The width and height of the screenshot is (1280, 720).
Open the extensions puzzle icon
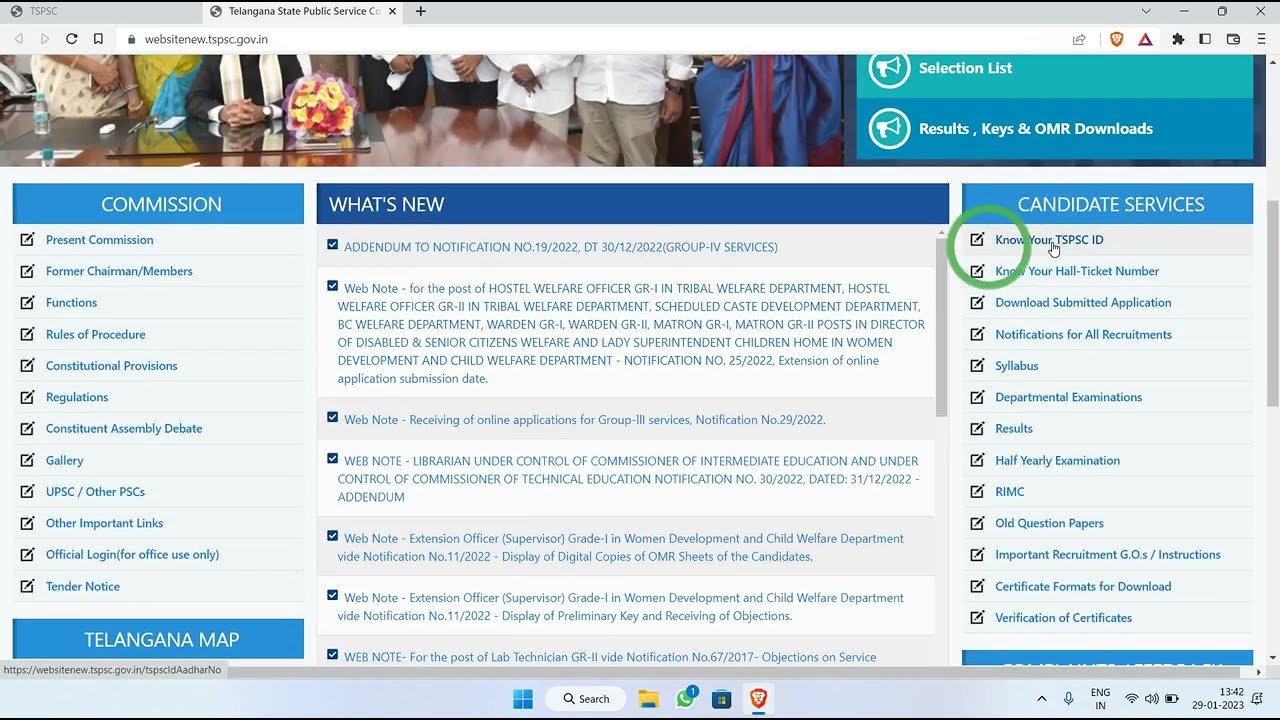tap(1178, 39)
